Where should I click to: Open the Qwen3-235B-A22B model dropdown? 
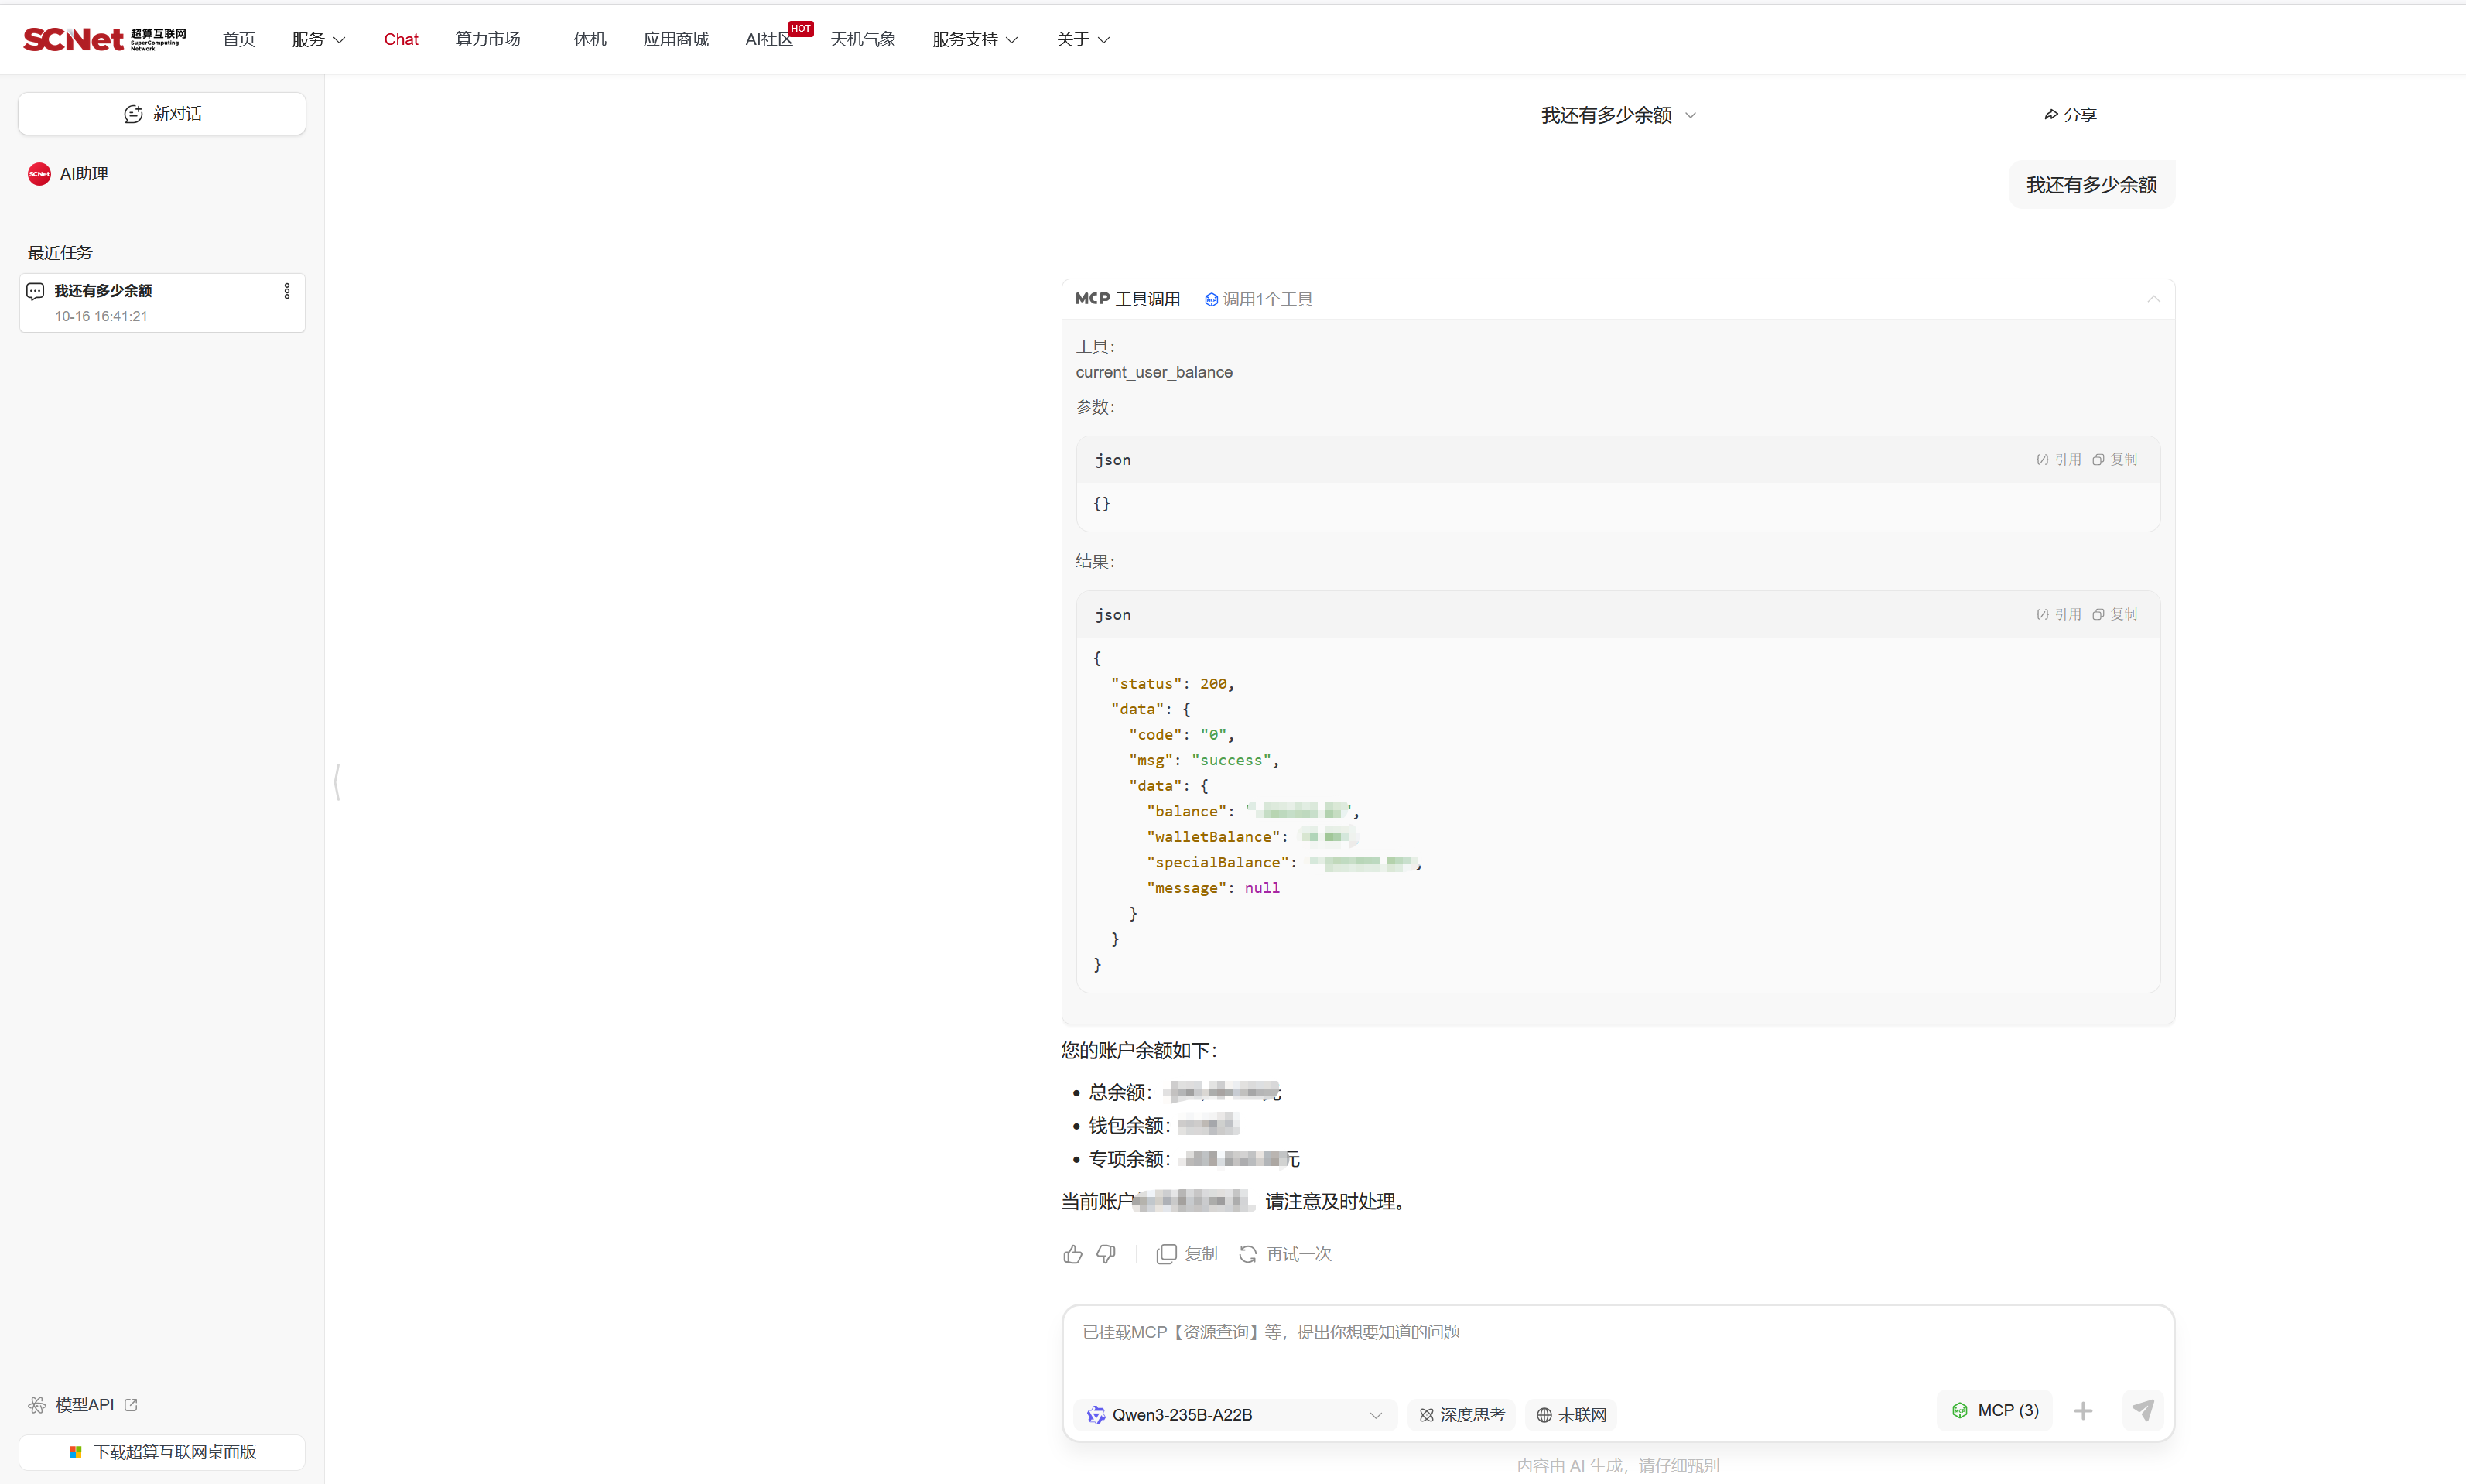[x=1234, y=1415]
